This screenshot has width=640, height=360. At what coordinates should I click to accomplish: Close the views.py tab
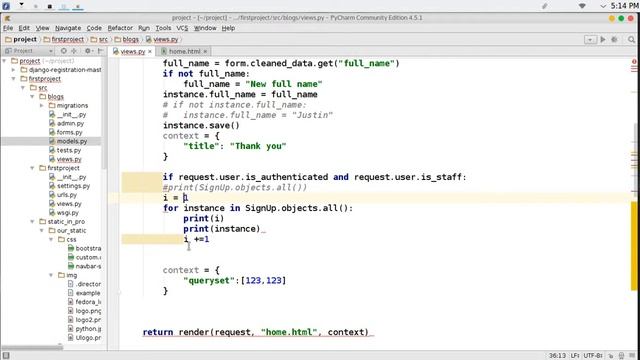(150, 51)
